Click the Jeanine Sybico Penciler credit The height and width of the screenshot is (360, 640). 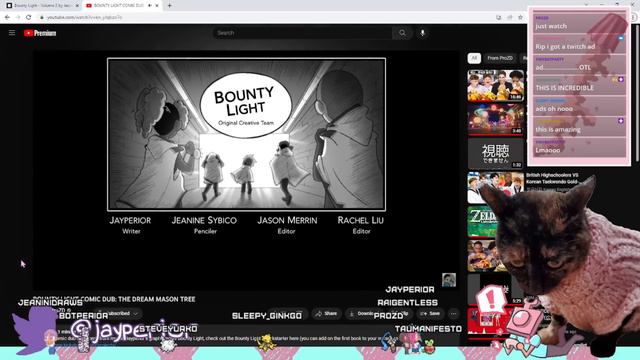204,225
